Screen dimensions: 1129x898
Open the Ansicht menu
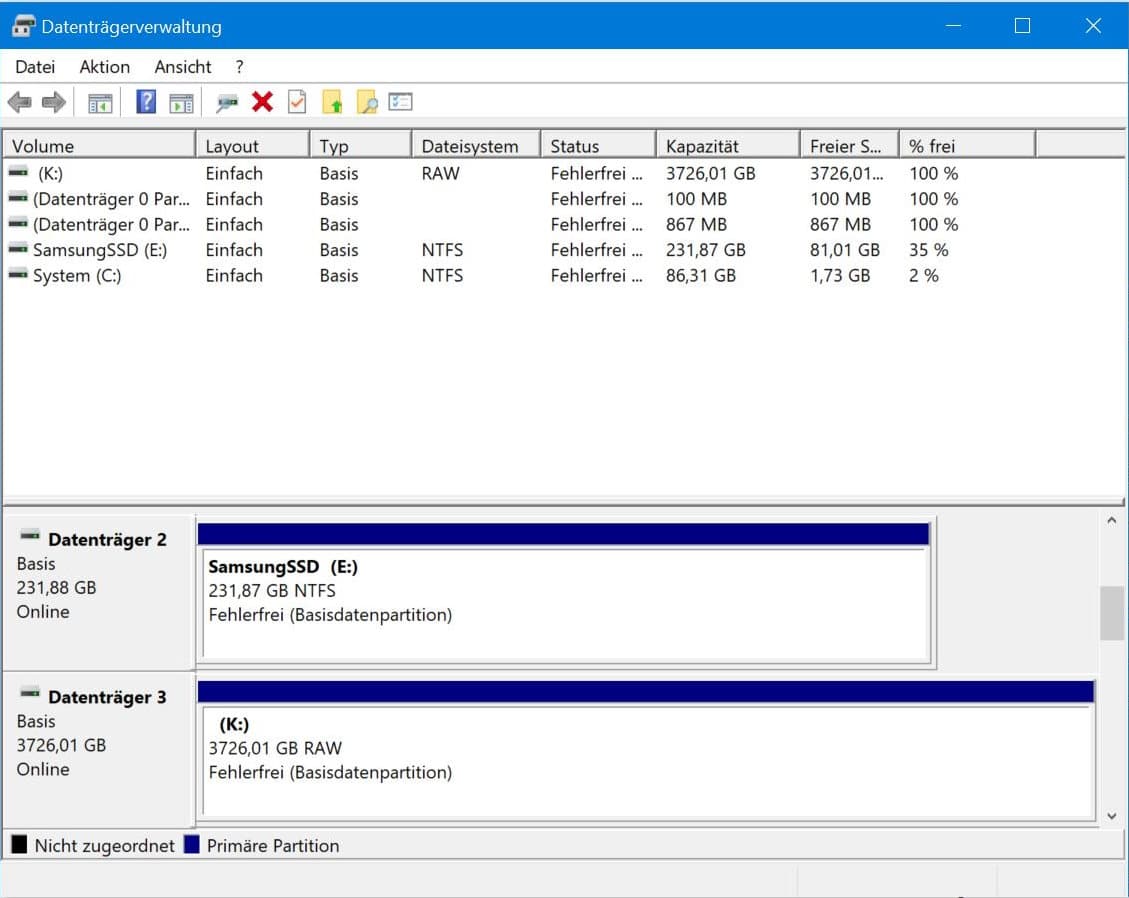183,67
